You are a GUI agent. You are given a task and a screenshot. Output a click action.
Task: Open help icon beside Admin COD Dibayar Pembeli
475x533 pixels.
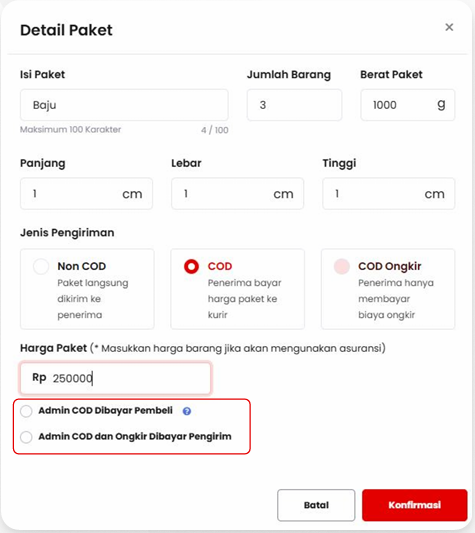(187, 411)
